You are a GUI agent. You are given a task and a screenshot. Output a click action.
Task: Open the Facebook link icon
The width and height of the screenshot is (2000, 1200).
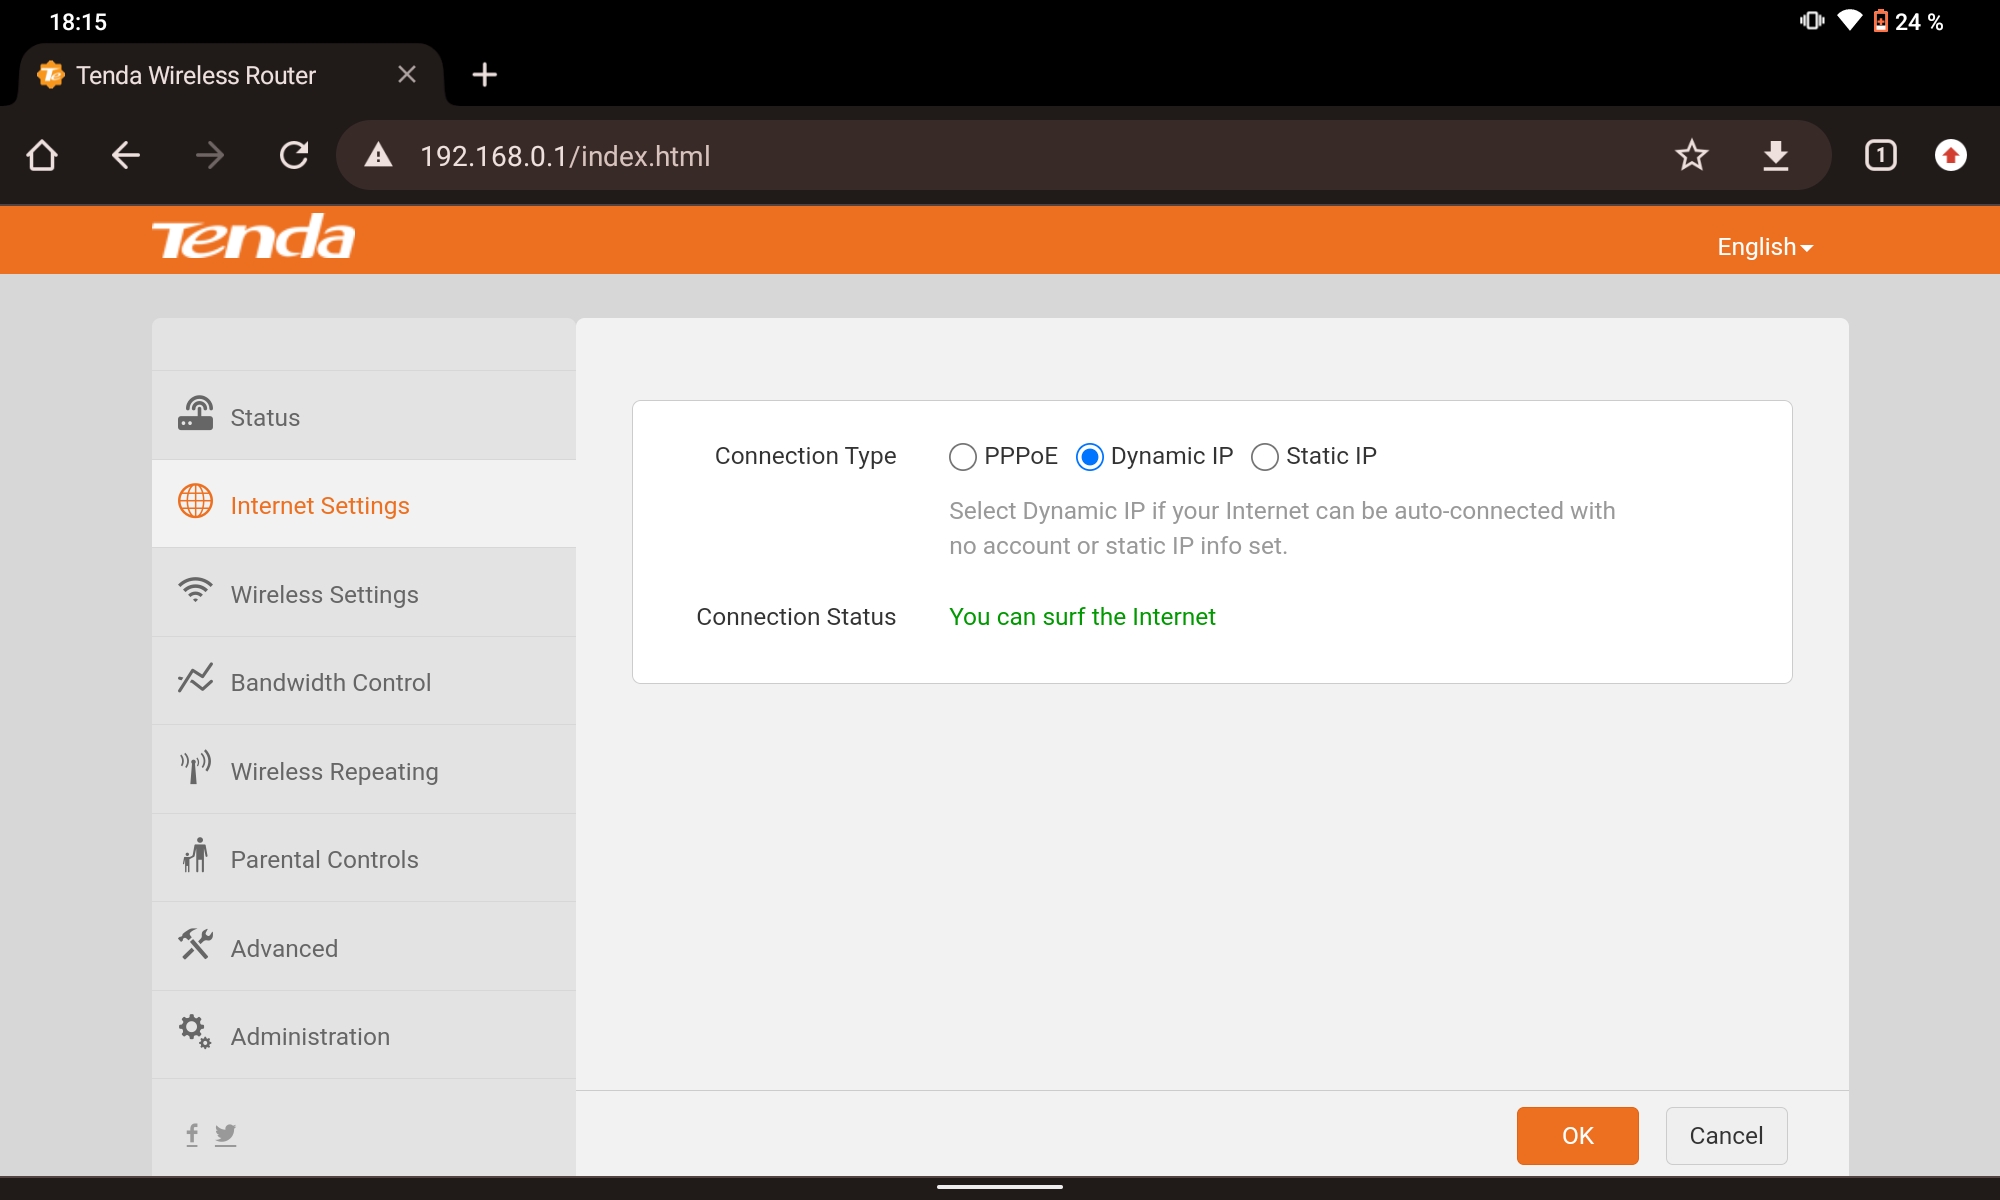(x=192, y=1134)
